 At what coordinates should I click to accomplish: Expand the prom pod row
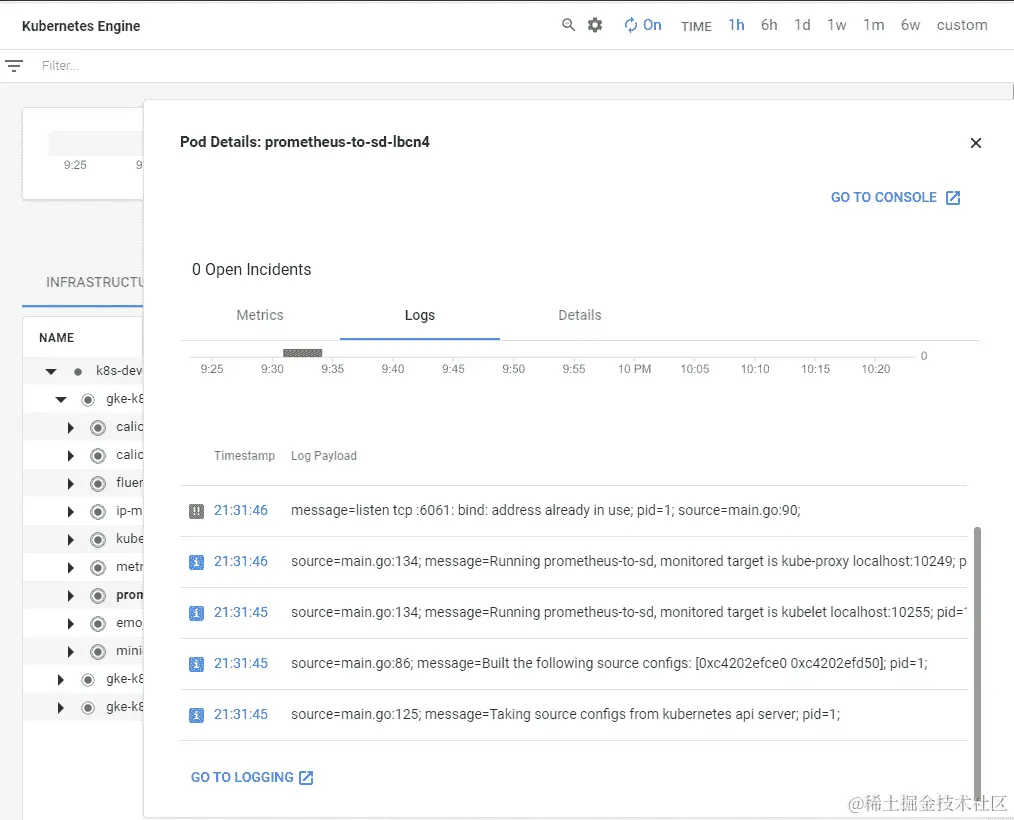point(70,596)
